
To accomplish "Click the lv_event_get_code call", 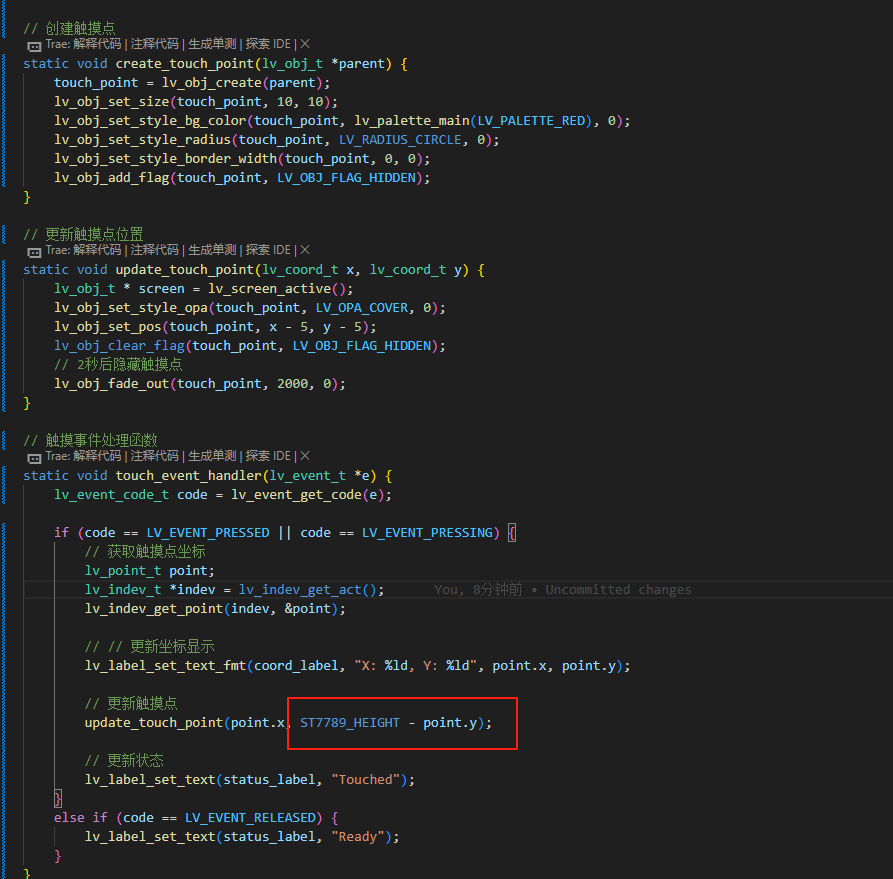I will coord(296,494).
